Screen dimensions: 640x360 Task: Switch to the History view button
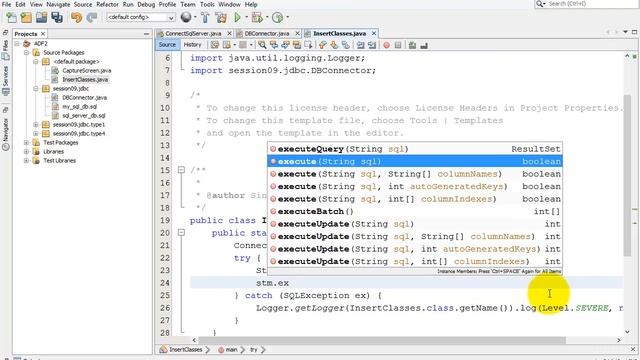coord(192,45)
